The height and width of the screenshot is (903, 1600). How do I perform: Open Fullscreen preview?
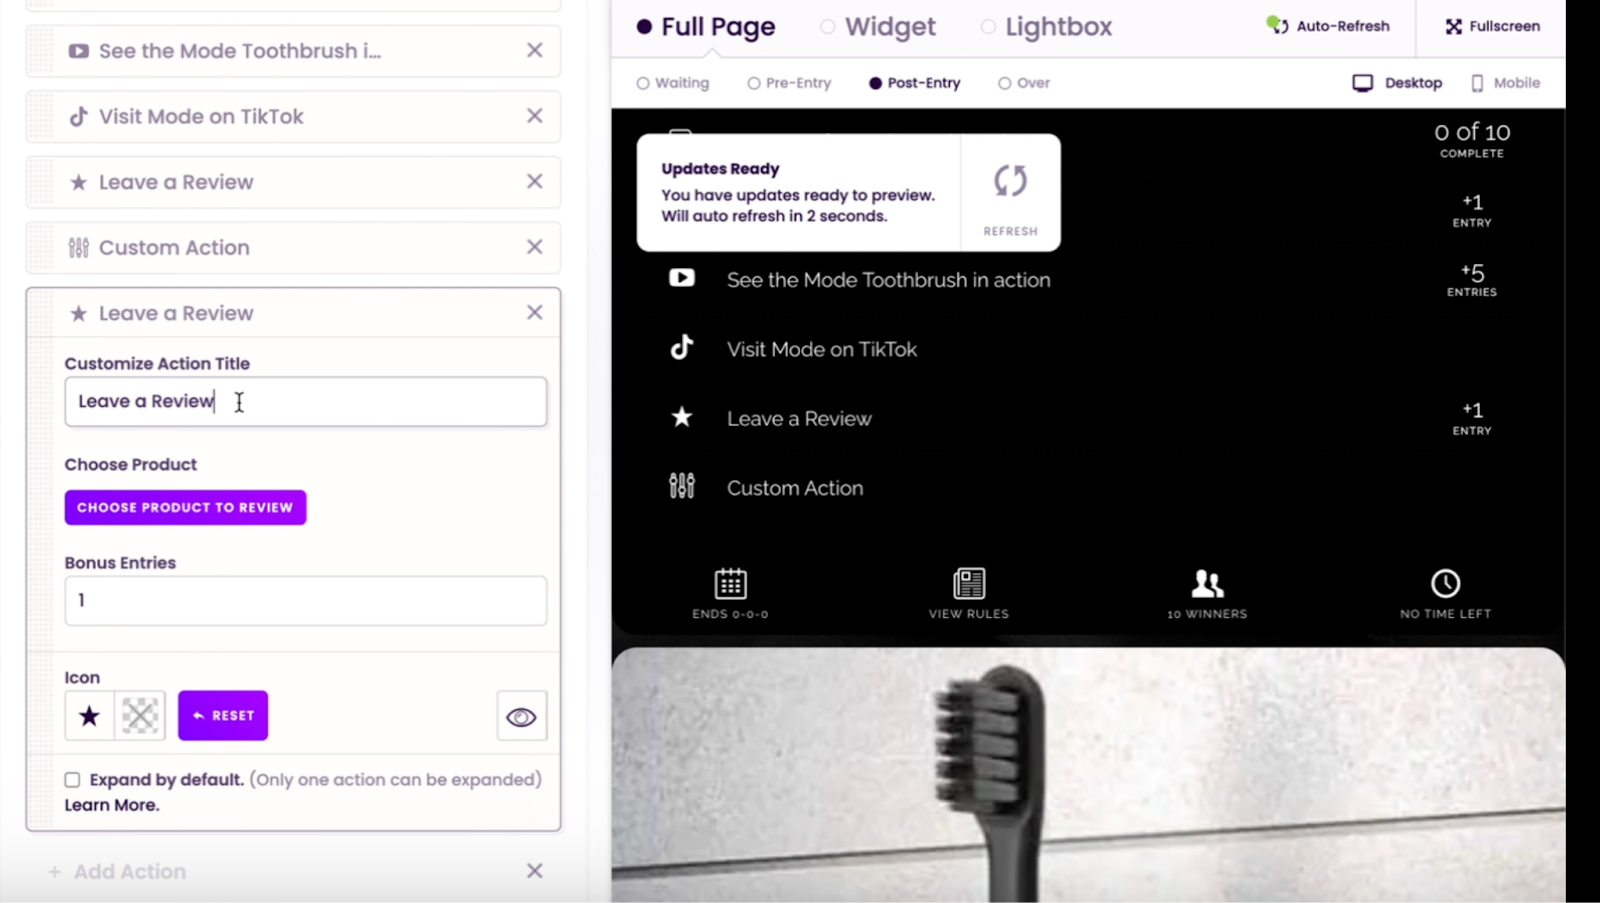pyautogui.click(x=1492, y=26)
